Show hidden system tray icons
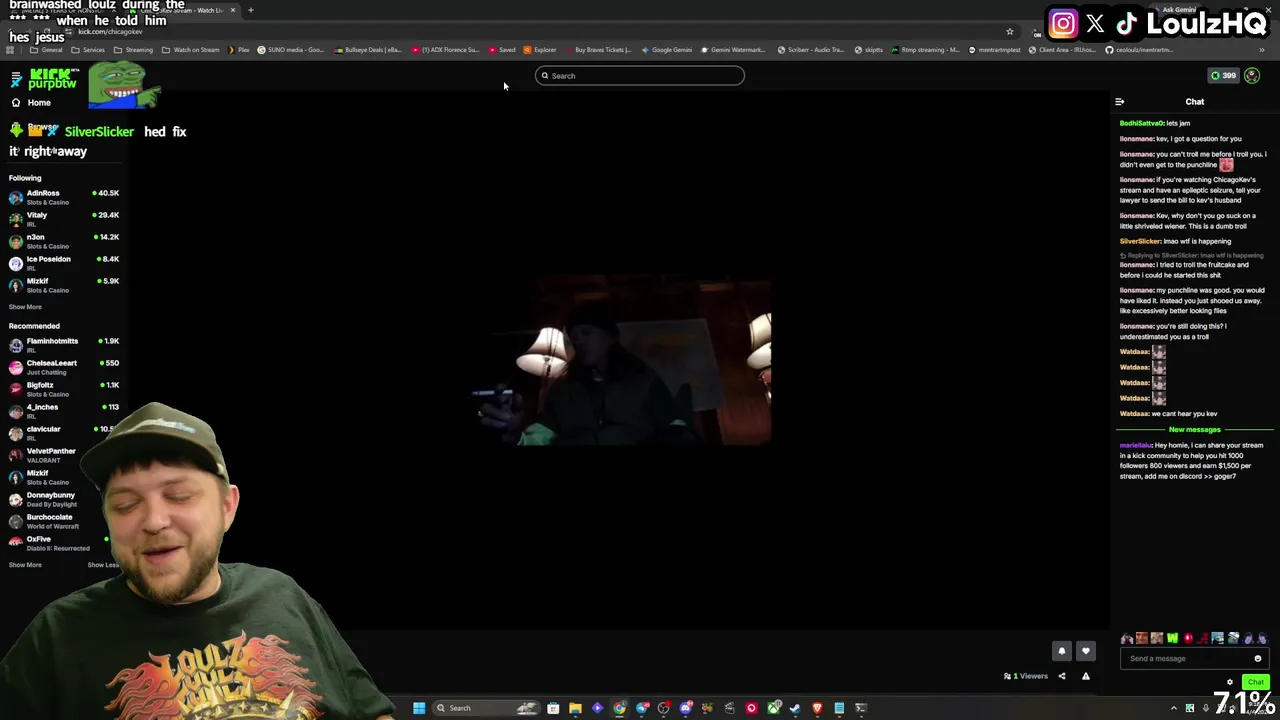 (x=1174, y=708)
